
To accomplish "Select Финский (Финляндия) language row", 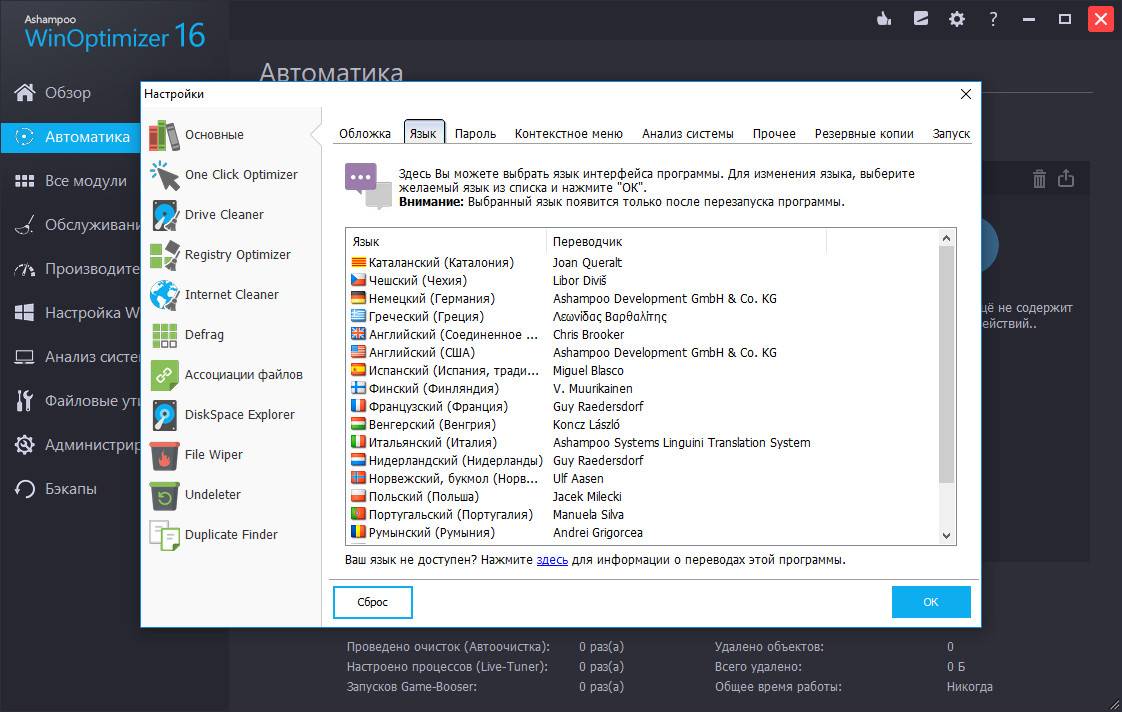I will pyautogui.click(x=642, y=389).
